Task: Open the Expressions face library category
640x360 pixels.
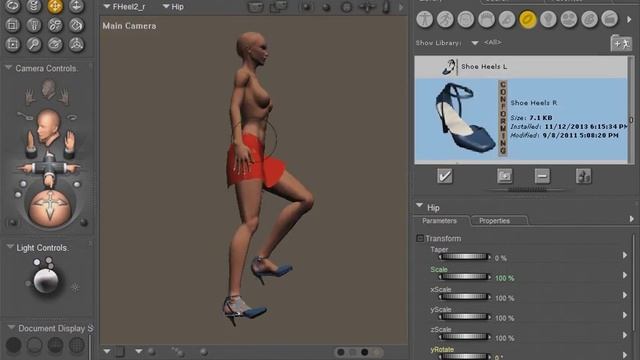Action: [x=466, y=19]
